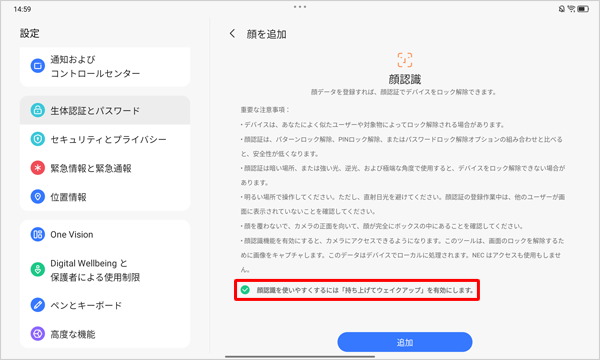Tap the 顔データを登録すれば subtitle text
This screenshot has width=600, height=360.
point(404,92)
